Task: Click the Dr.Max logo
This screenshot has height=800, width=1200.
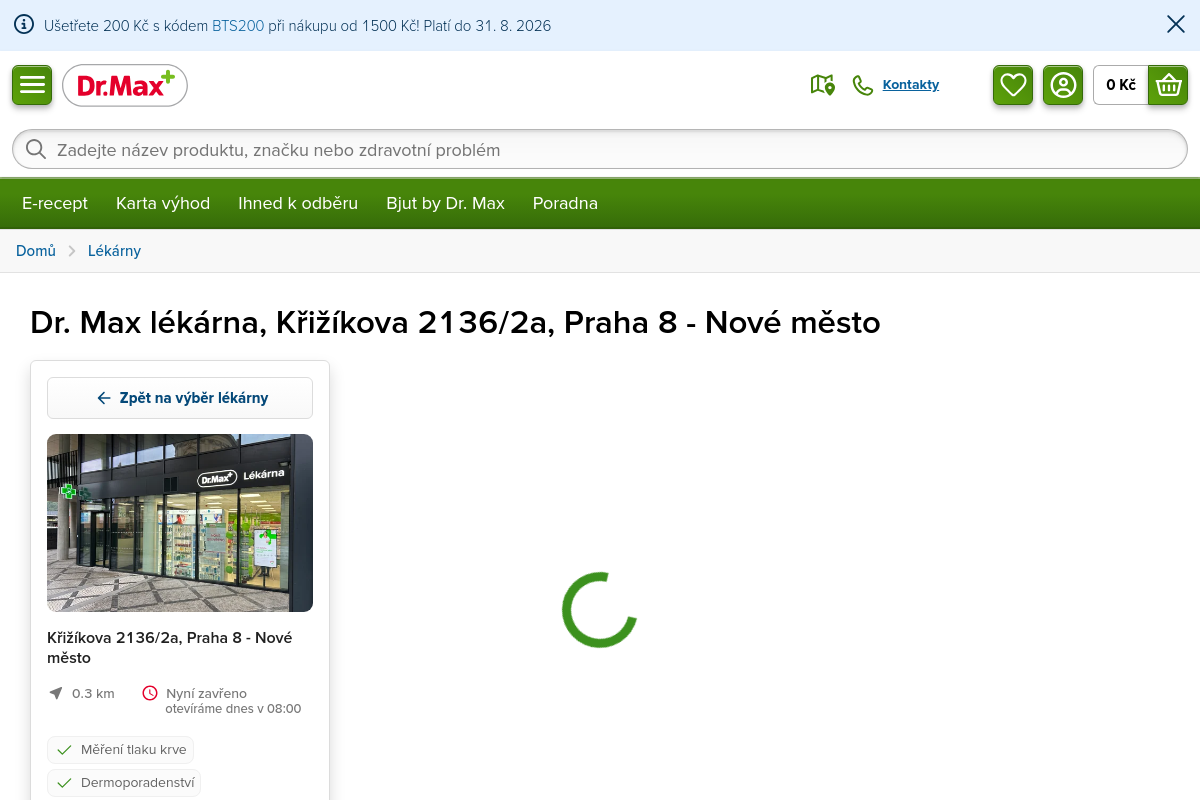Action: (x=125, y=85)
